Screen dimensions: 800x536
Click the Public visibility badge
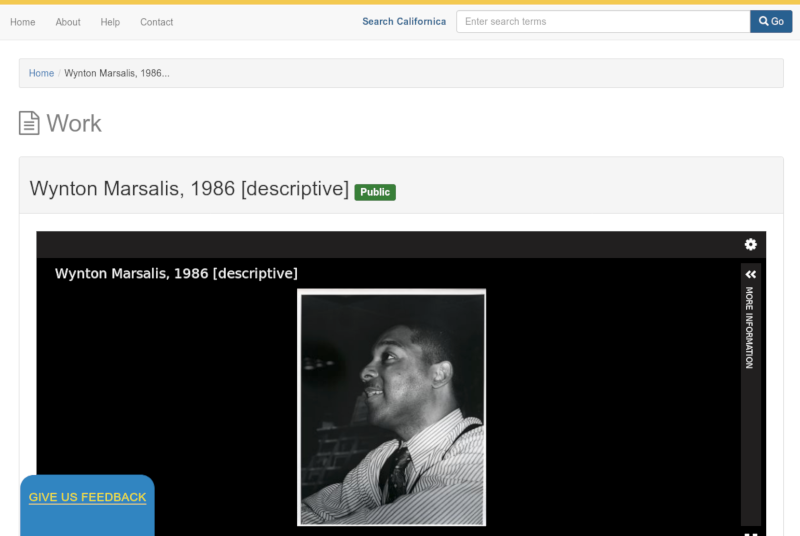tap(375, 192)
